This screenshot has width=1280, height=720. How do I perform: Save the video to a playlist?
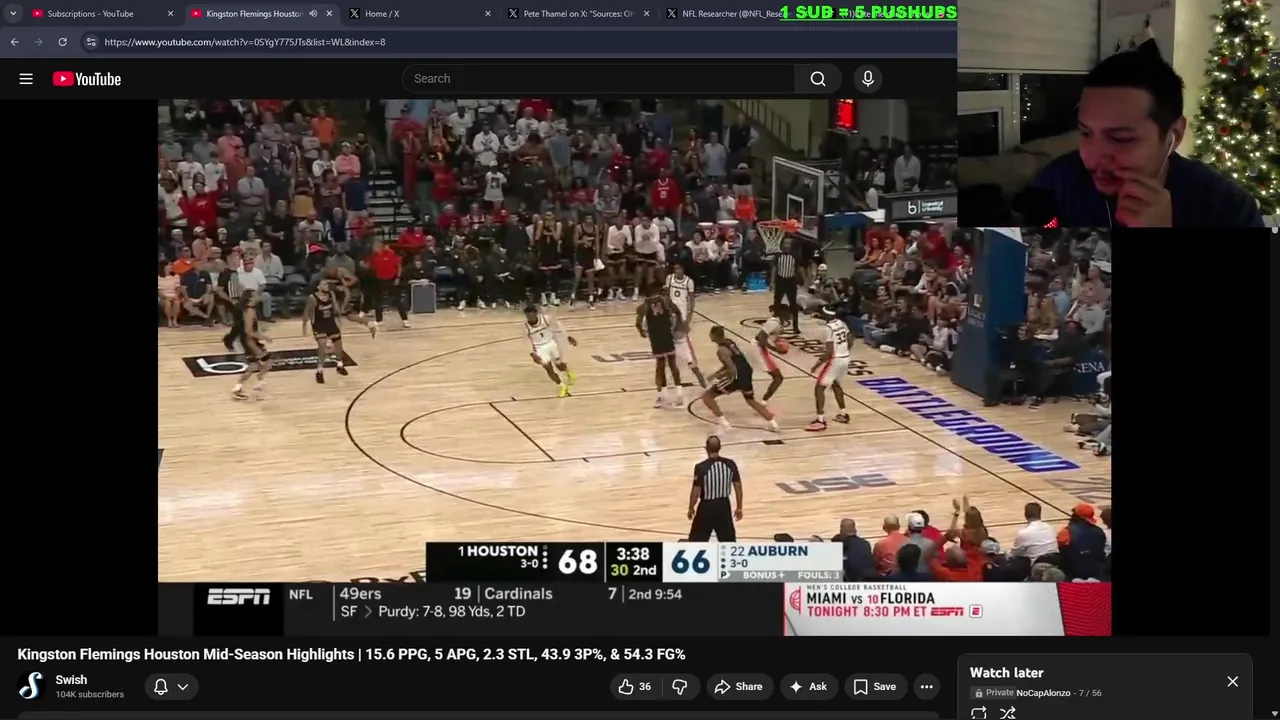[875, 686]
